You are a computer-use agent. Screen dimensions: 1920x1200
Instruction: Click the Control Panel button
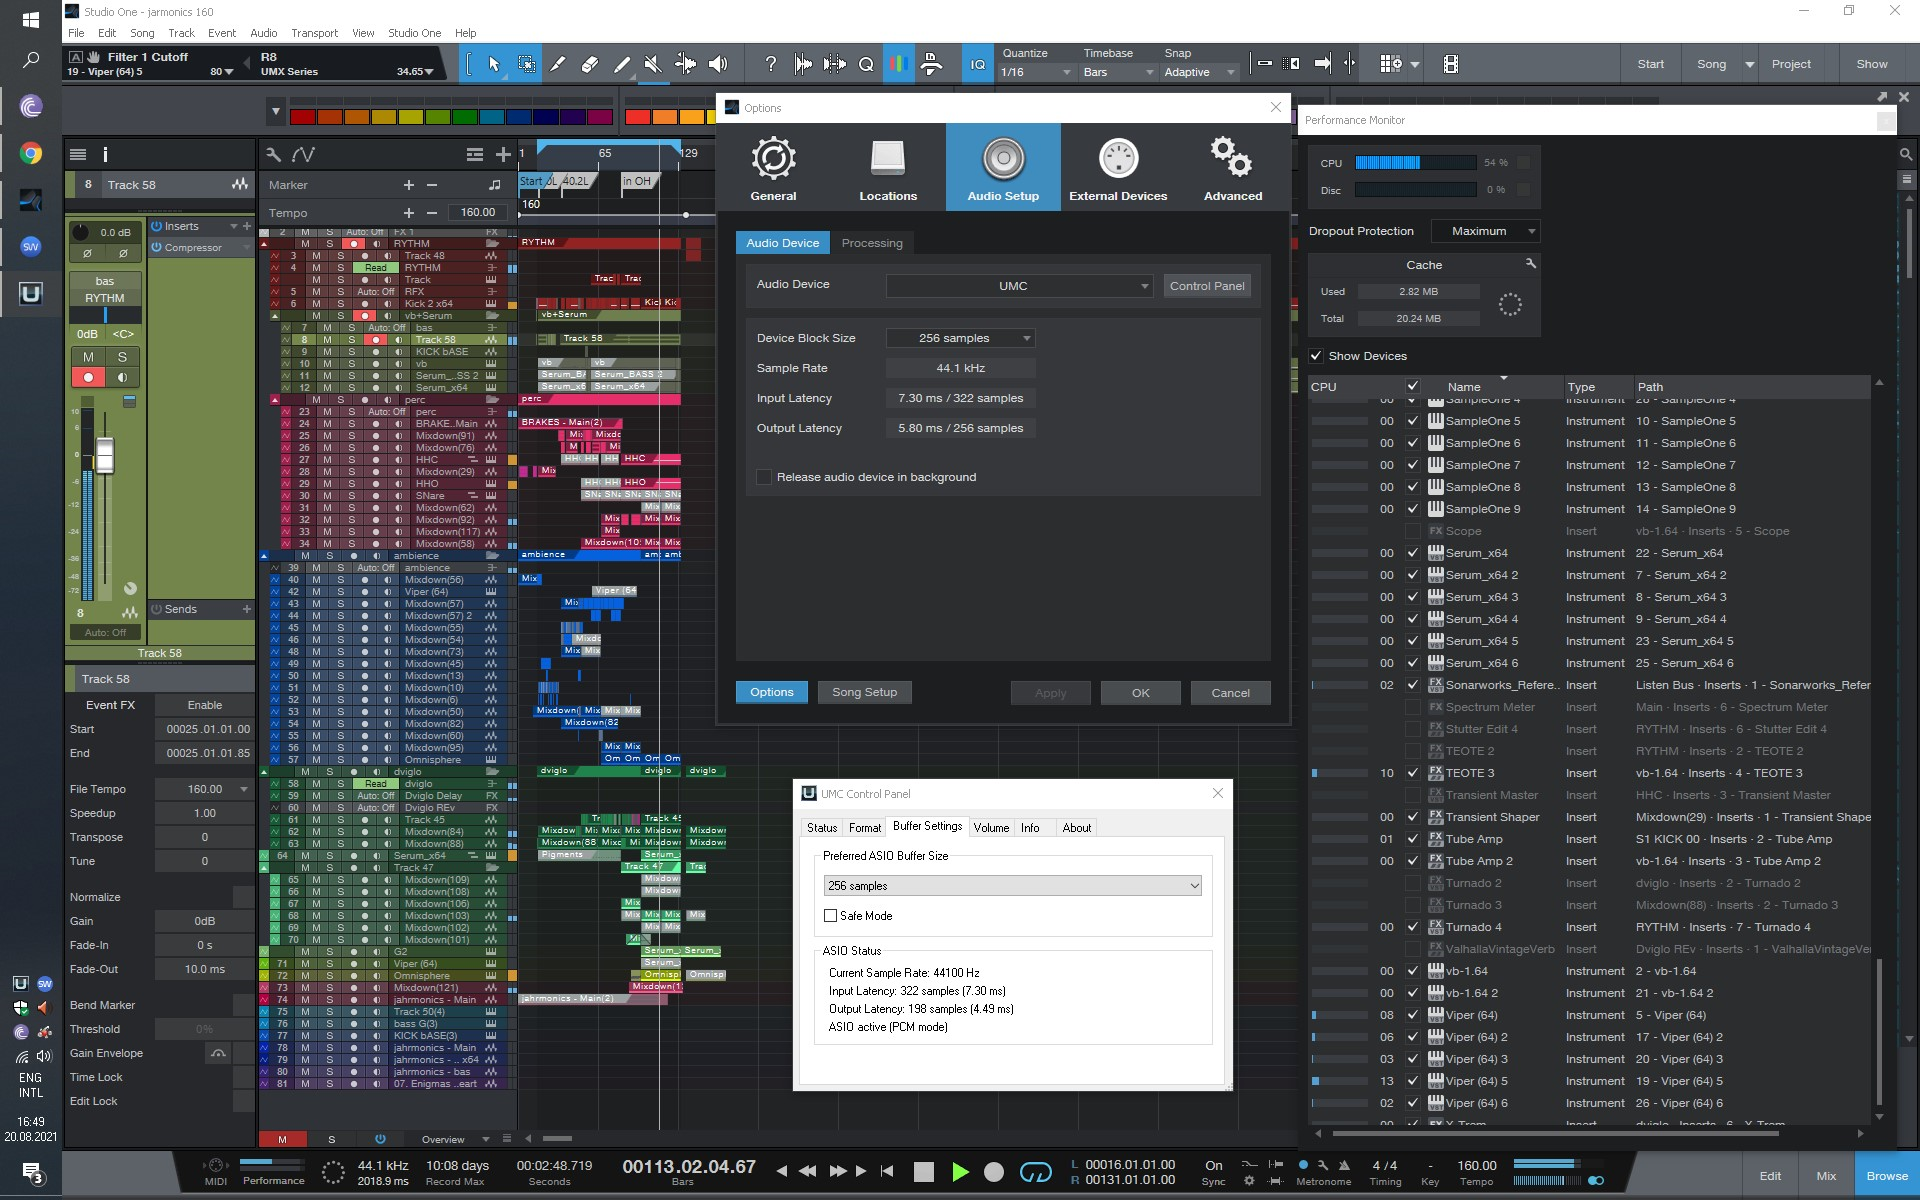(x=1206, y=286)
